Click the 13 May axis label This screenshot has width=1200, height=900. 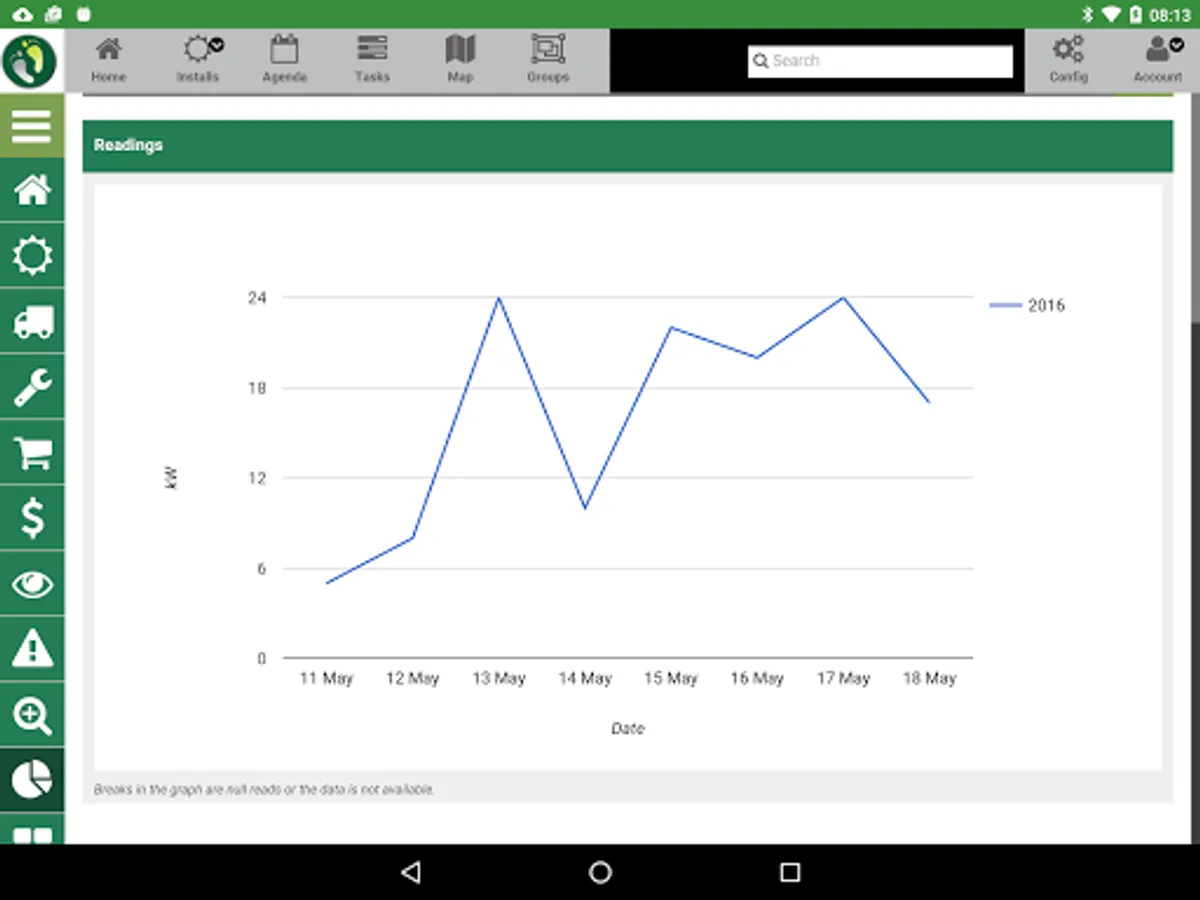coord(499,678)
